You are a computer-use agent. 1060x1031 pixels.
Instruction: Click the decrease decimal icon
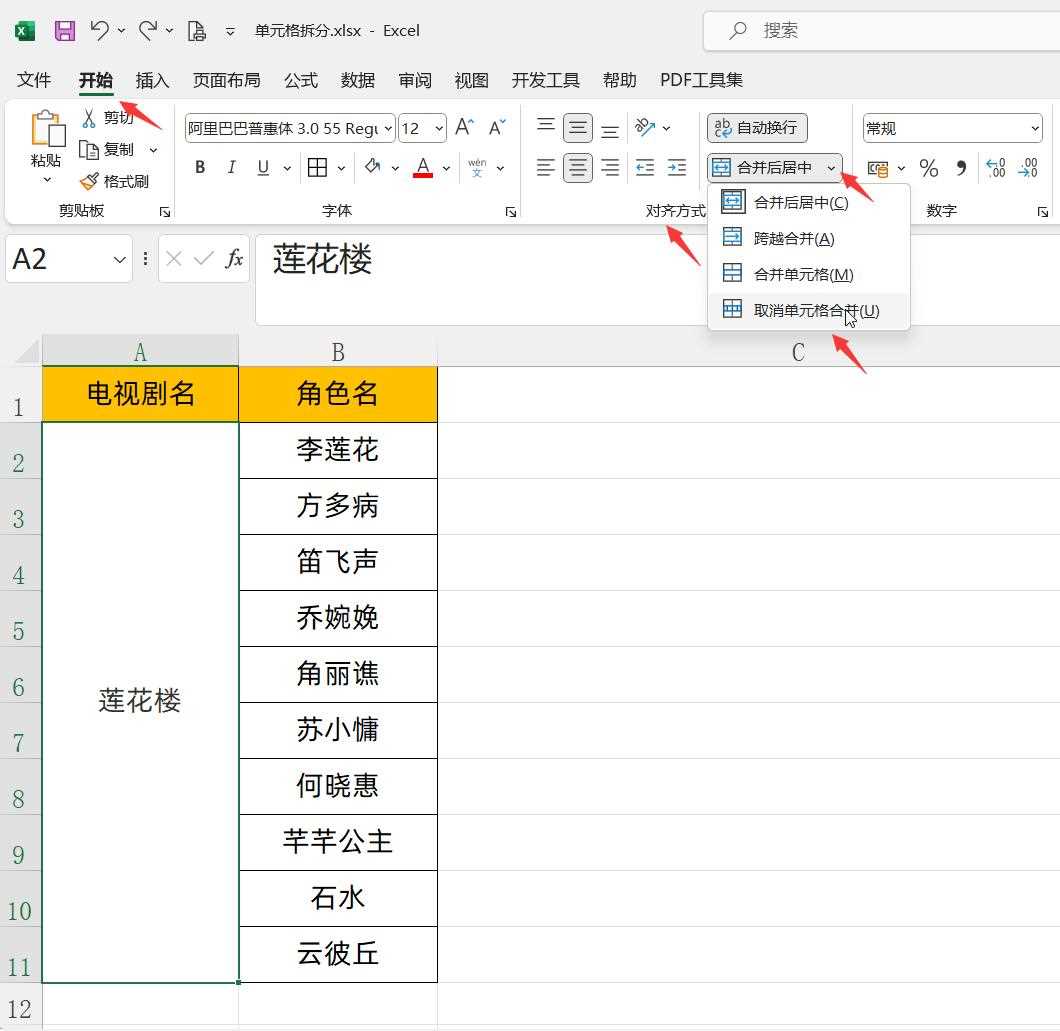coord(1028,168)
